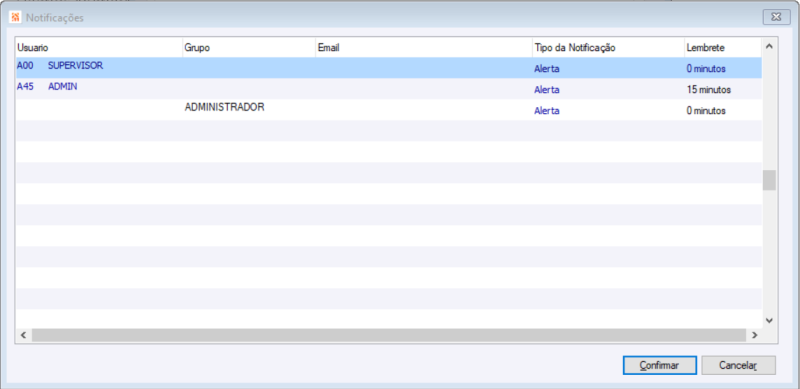Sort by the Email column header
The width and height of the screenshot is (800, 389).
424,47
